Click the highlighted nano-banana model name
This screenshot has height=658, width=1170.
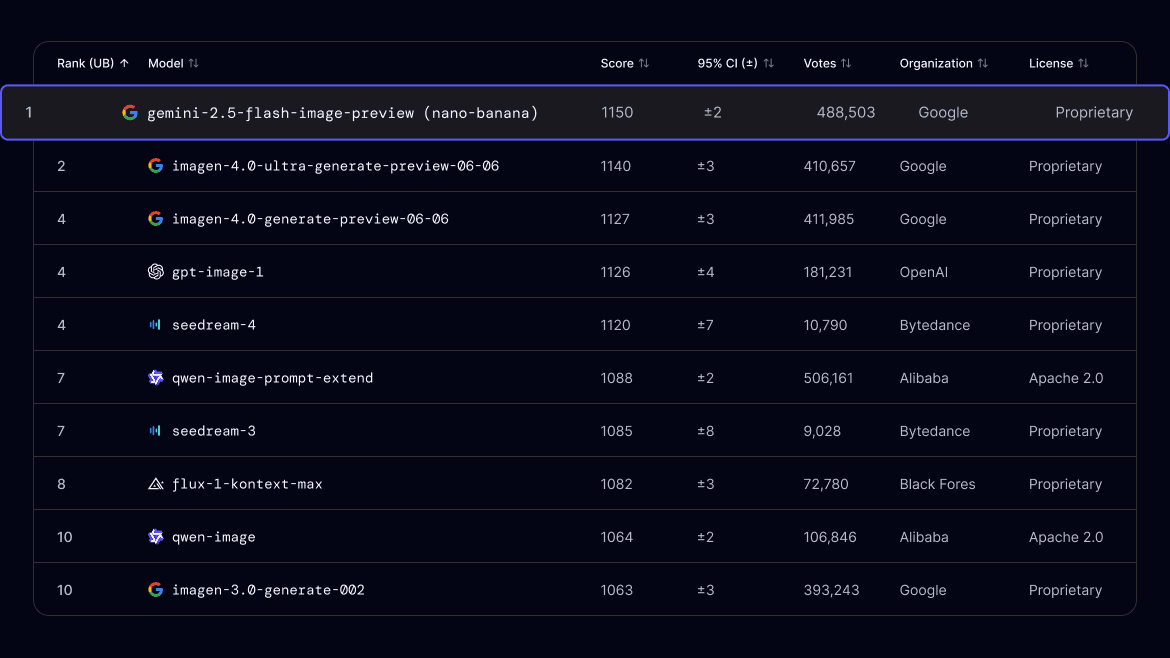click(x=342, y=113)
